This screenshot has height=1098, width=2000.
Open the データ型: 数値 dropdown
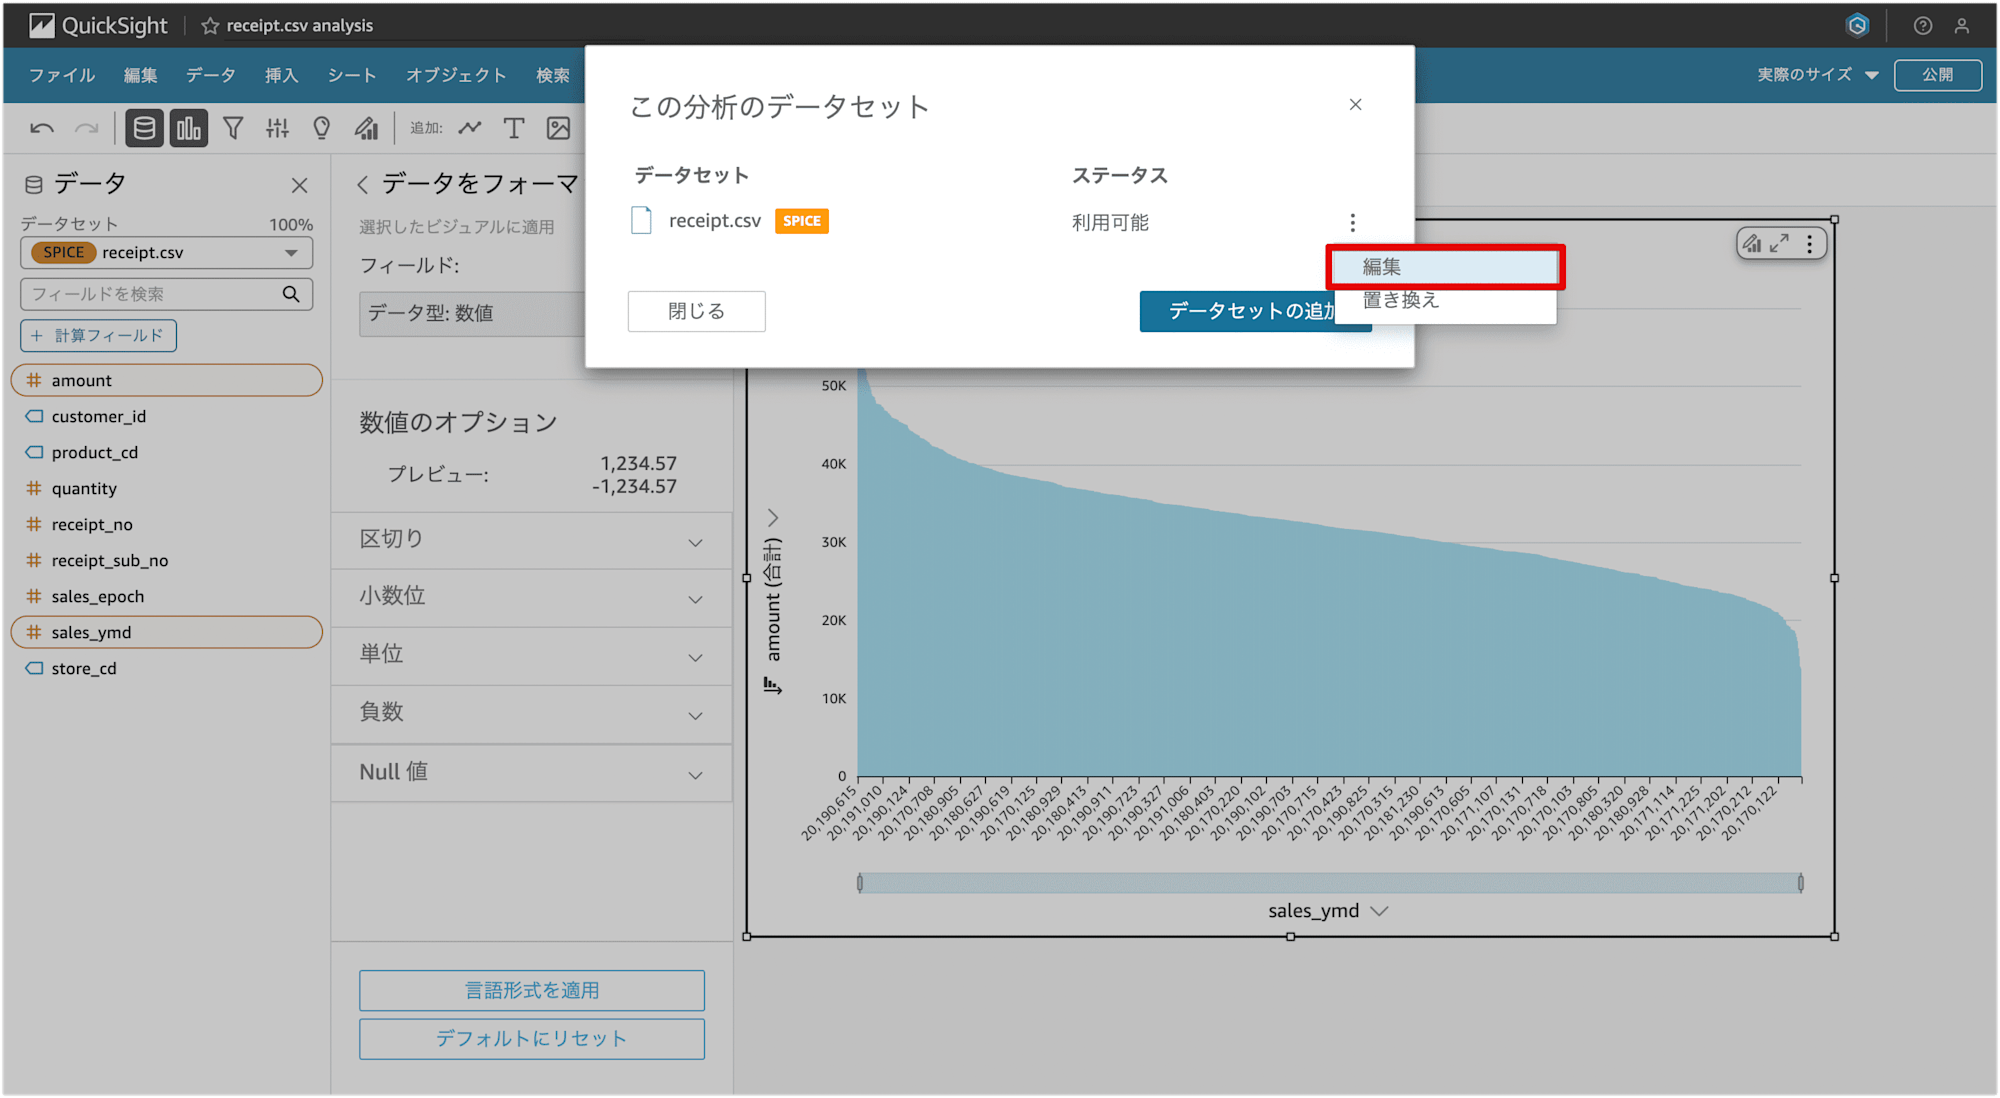coord(472,313)
